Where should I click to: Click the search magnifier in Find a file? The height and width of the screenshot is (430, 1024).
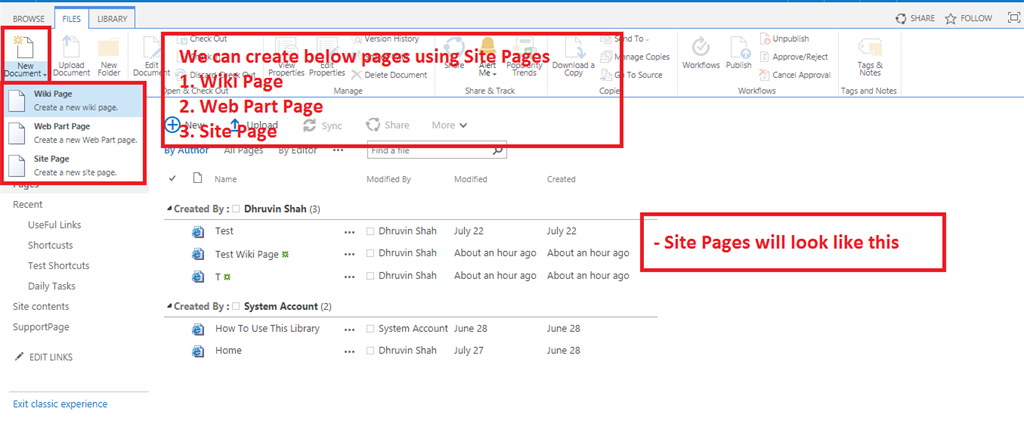(x=498, y=150)
